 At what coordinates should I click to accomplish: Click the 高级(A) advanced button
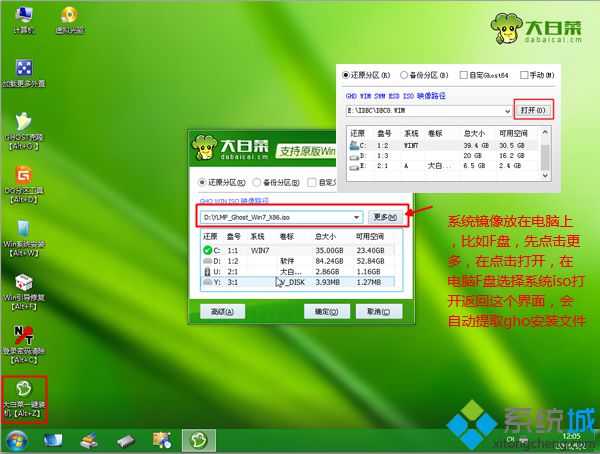[222, 312]
